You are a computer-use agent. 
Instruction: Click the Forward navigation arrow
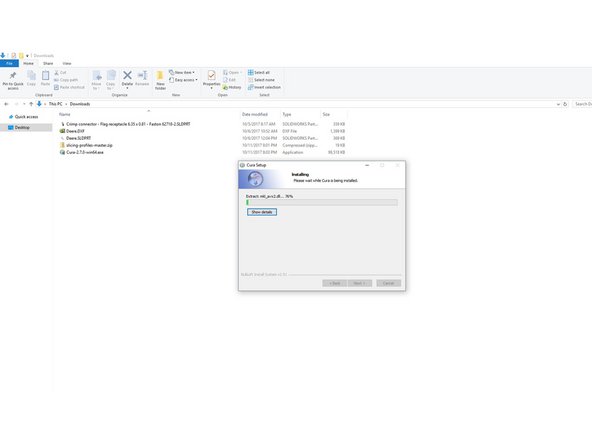(x=16, y=104)
